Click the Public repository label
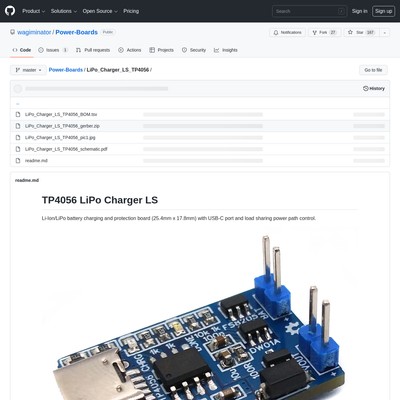Viewport: 400px width, 400px height. 108,32
